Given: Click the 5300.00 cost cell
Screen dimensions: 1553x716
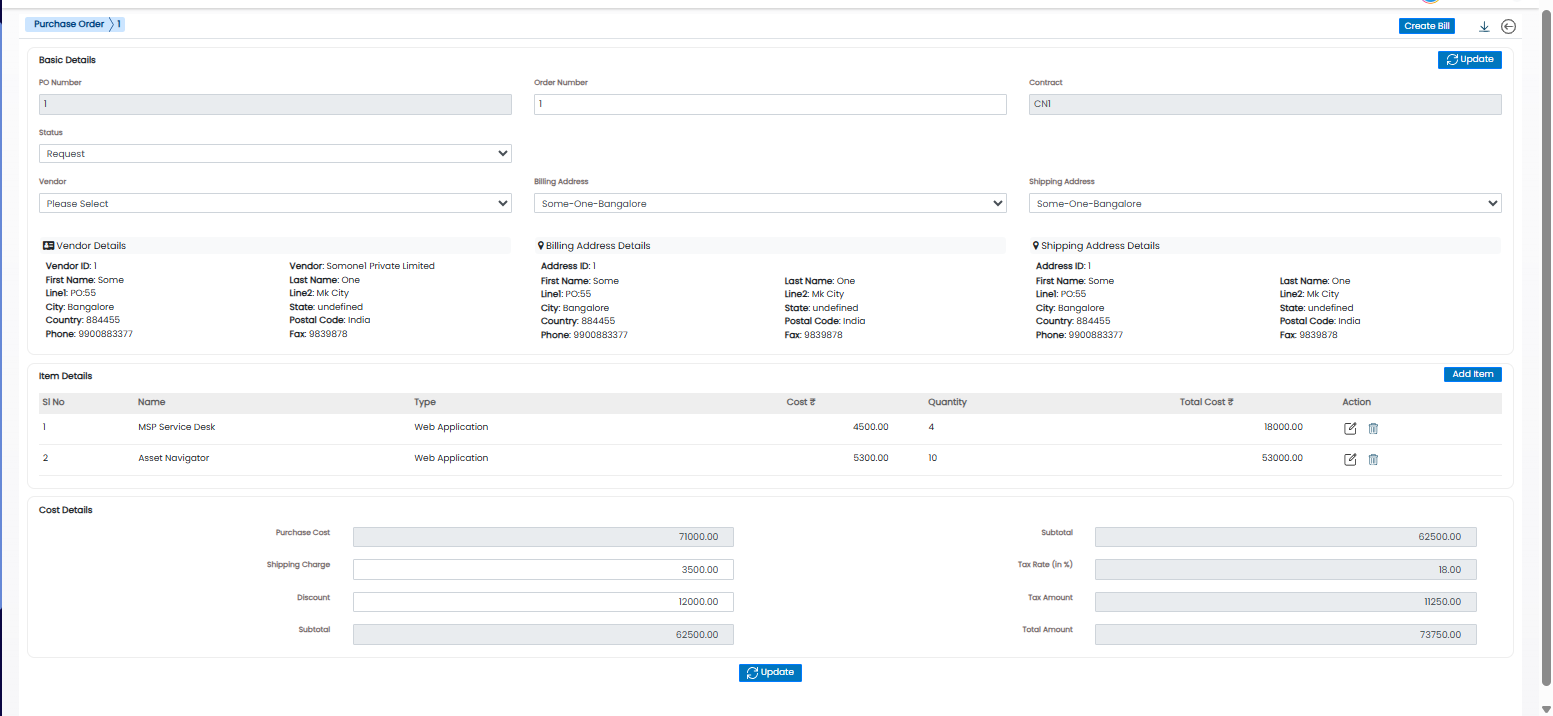Looking at the screenshot, I should [870, 458].
